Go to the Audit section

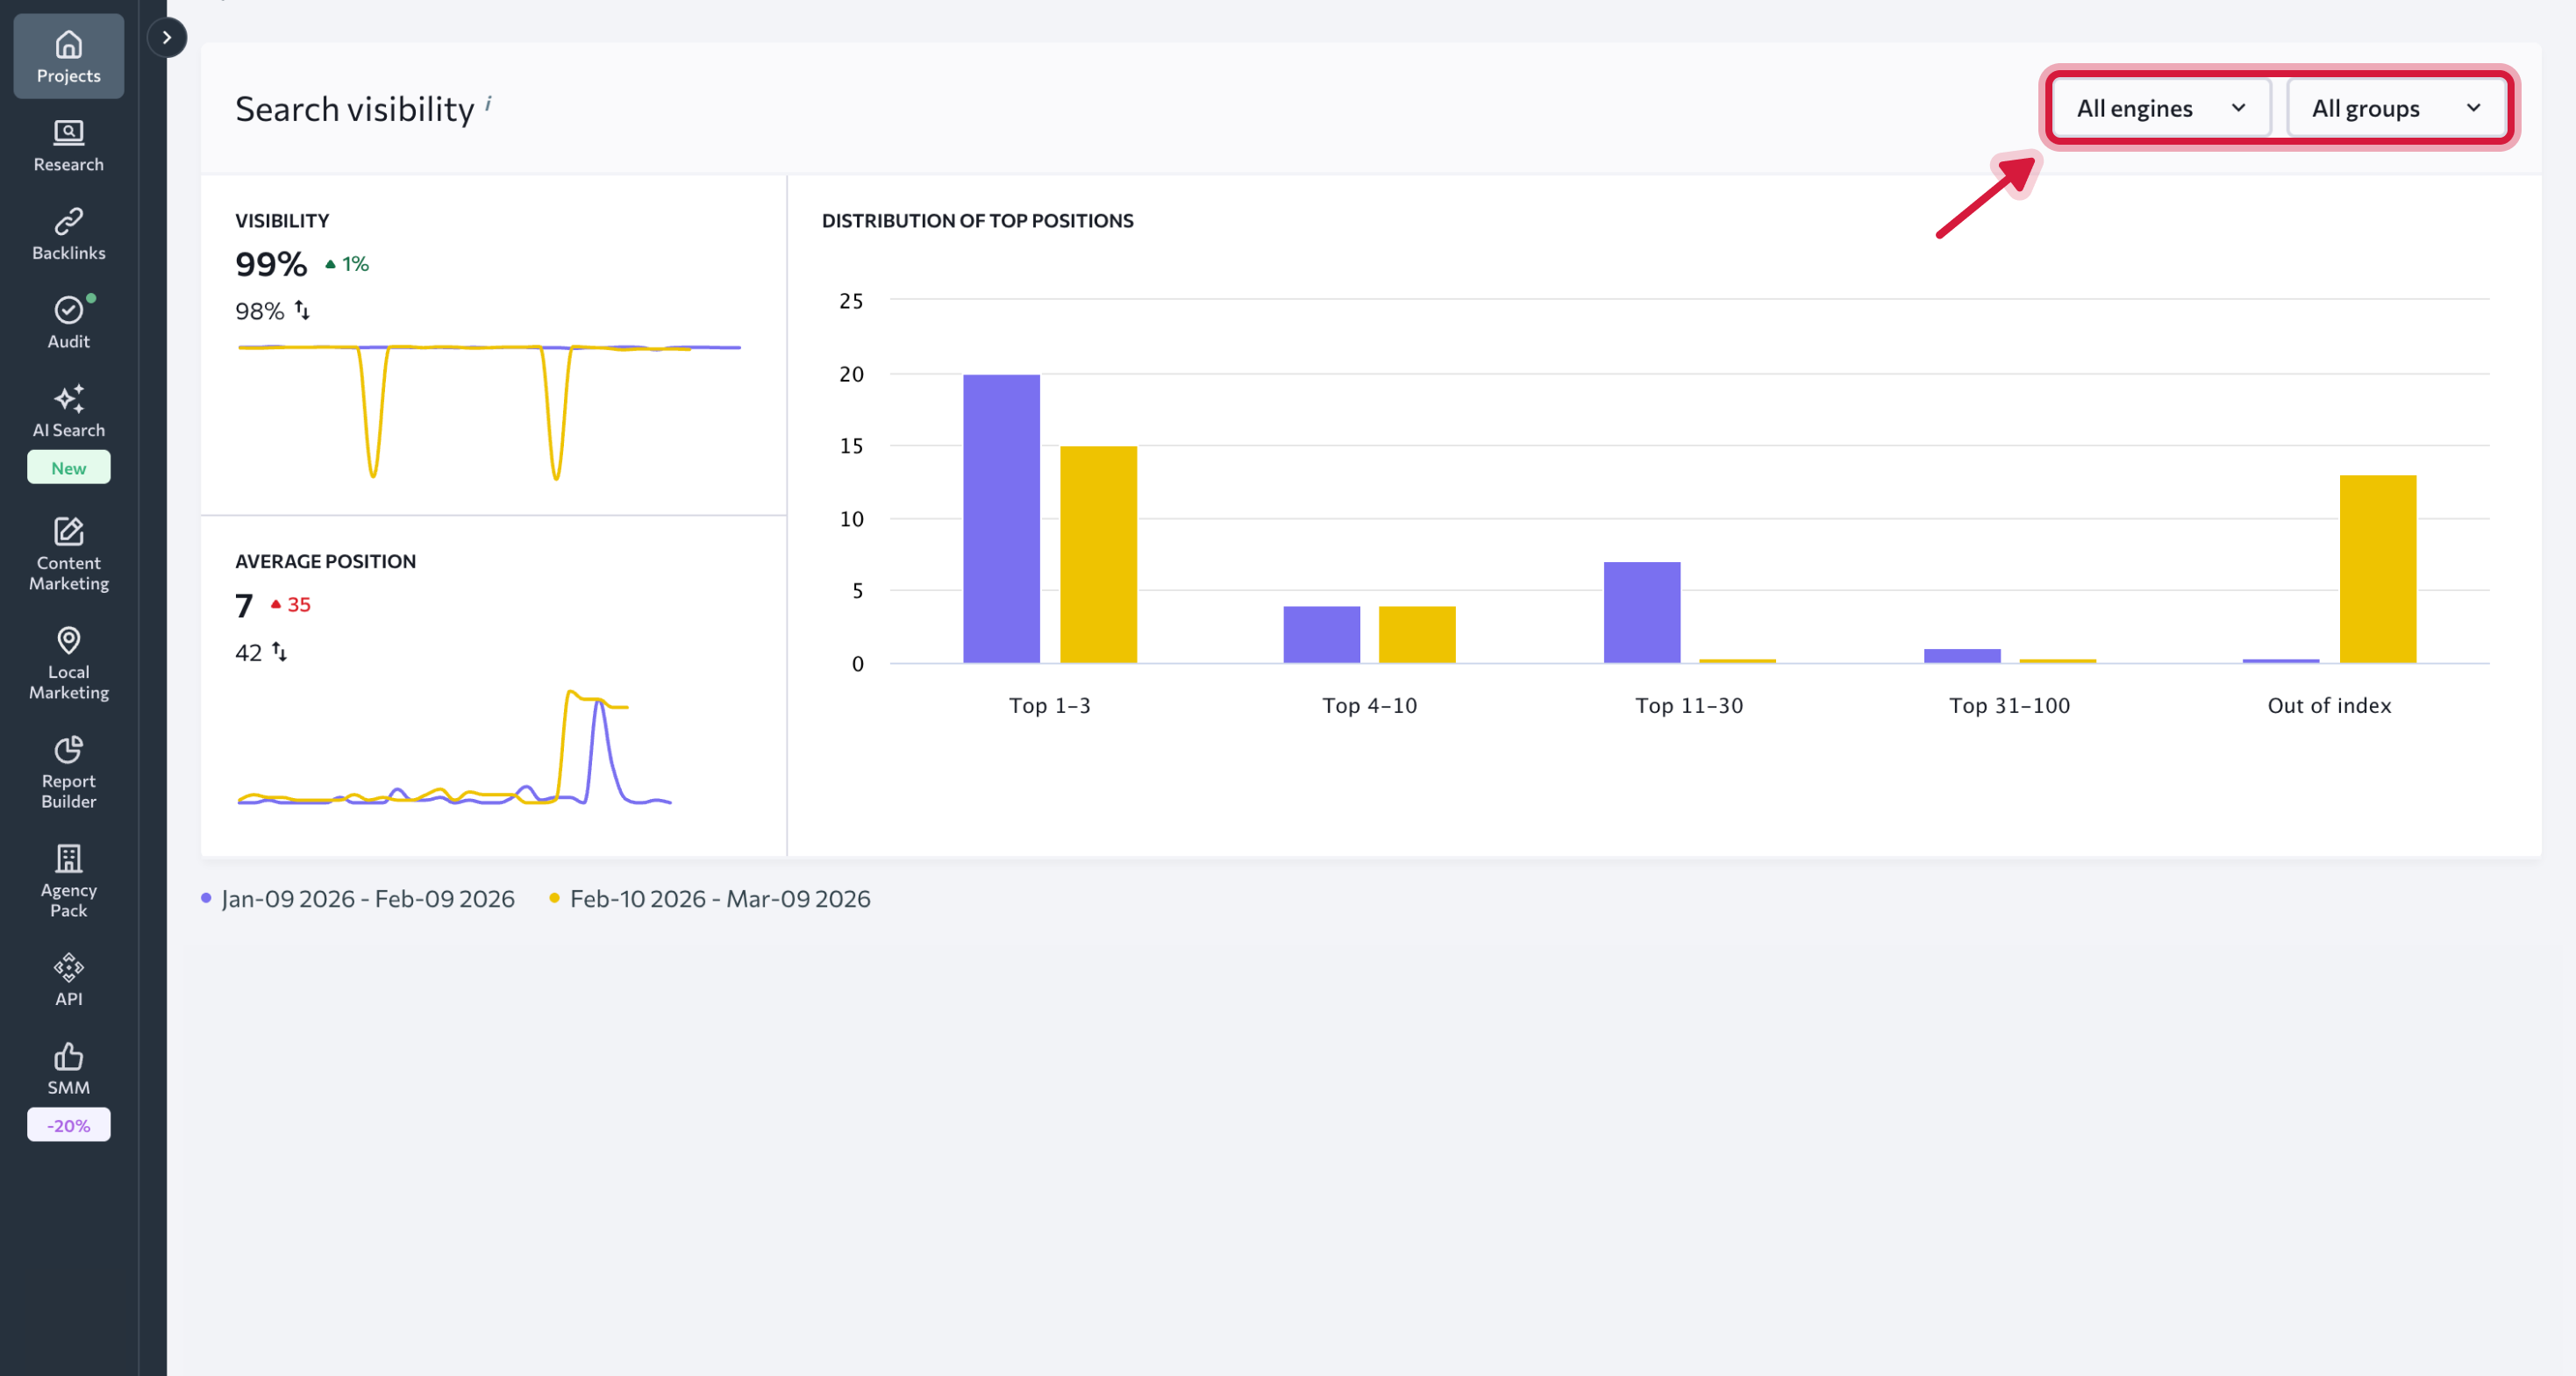[68, 320]
